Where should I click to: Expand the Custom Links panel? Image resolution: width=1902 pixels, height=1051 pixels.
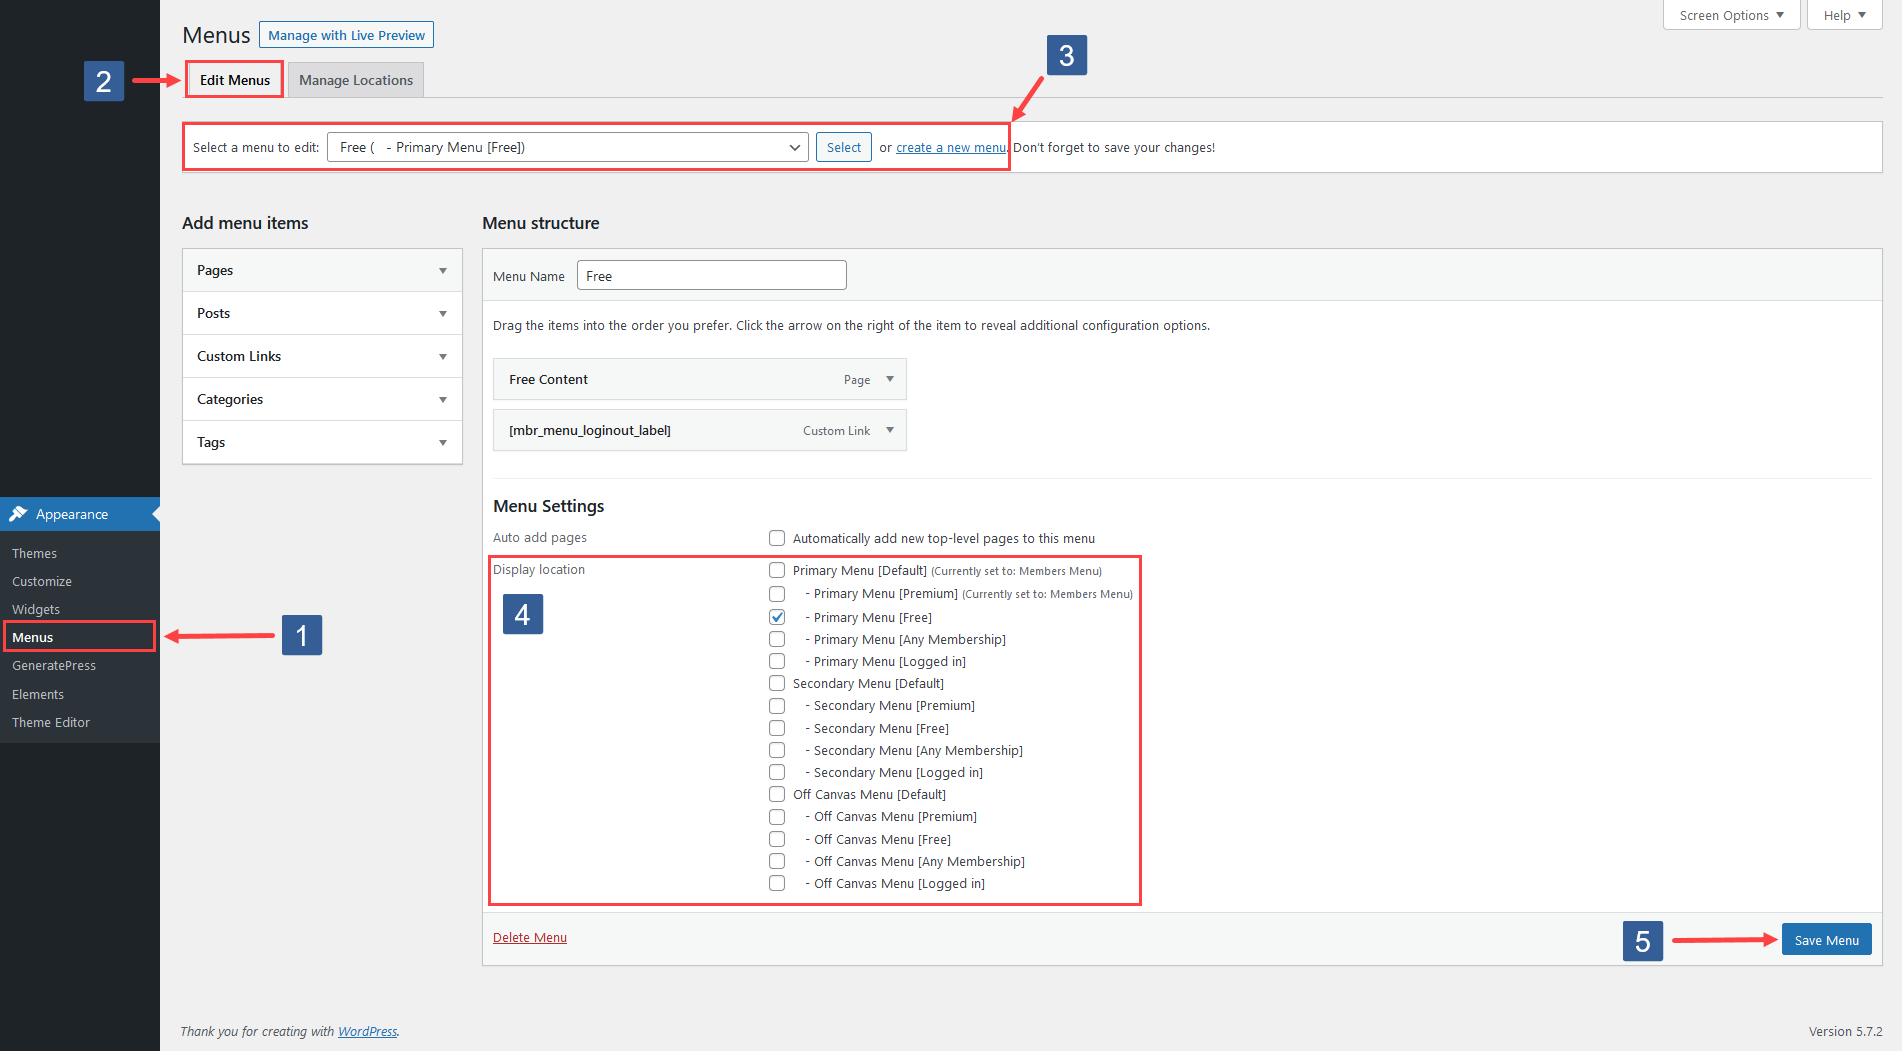click(x=443, y=356)
